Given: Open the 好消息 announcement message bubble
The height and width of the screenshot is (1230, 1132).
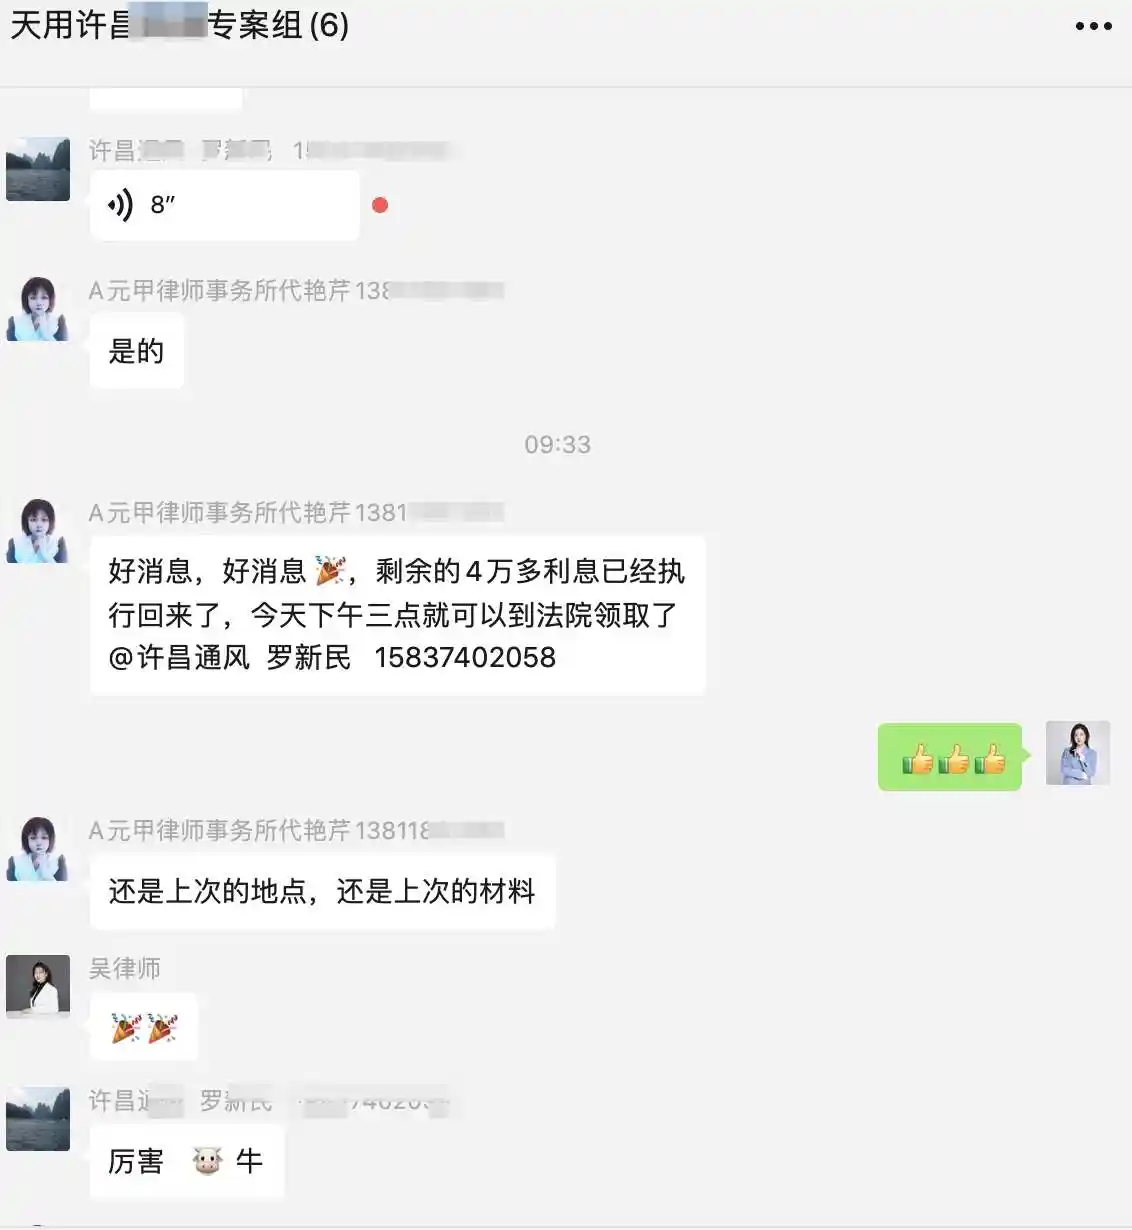Looking at the screenshot, I should coord(397,614).
